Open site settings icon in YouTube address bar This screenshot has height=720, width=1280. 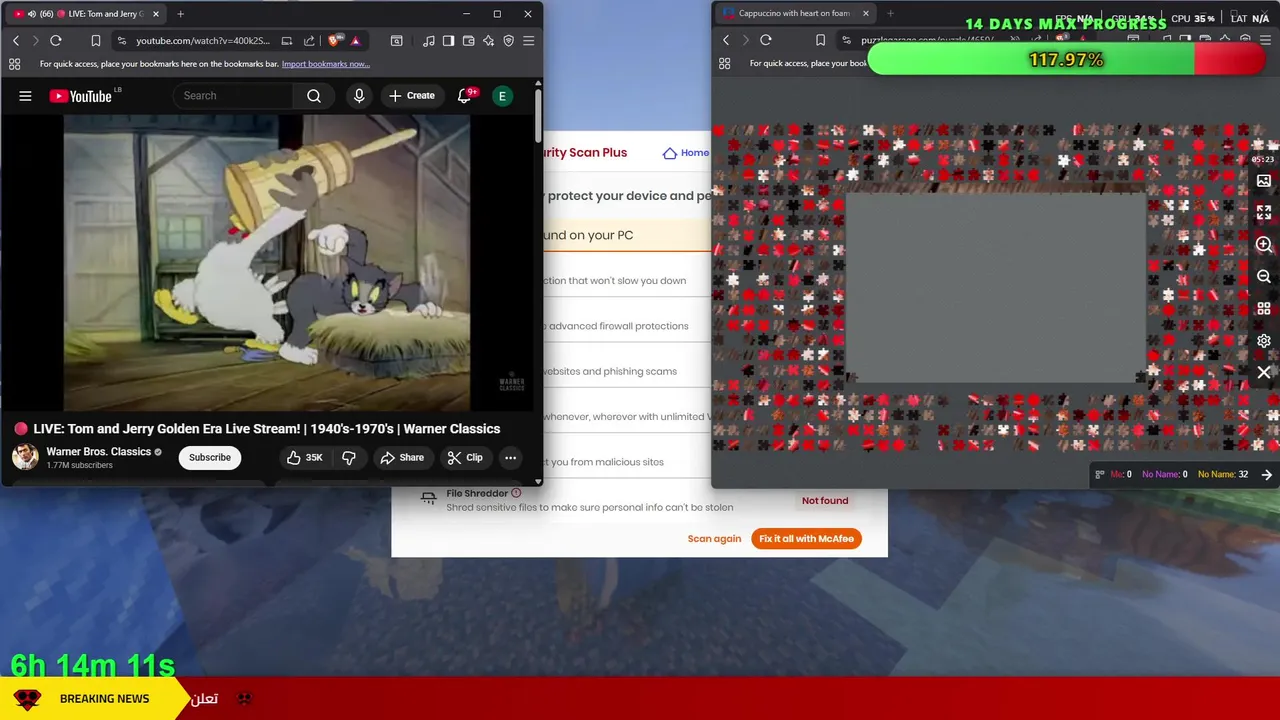[x=122, y=41]
